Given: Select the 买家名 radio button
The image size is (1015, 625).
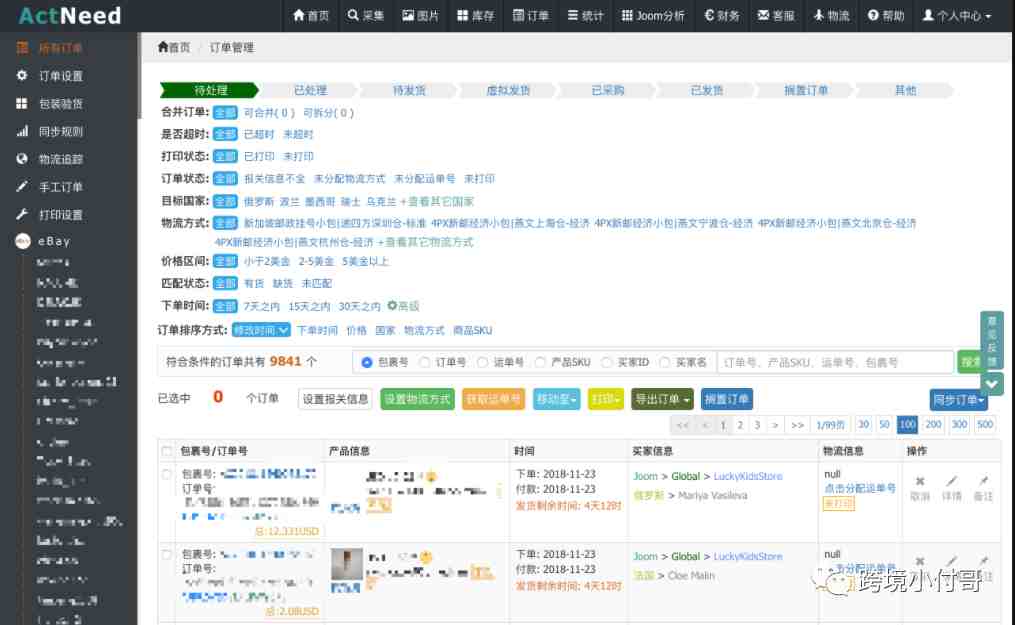Looking at the screenshot, I should [x=664, y=362].
